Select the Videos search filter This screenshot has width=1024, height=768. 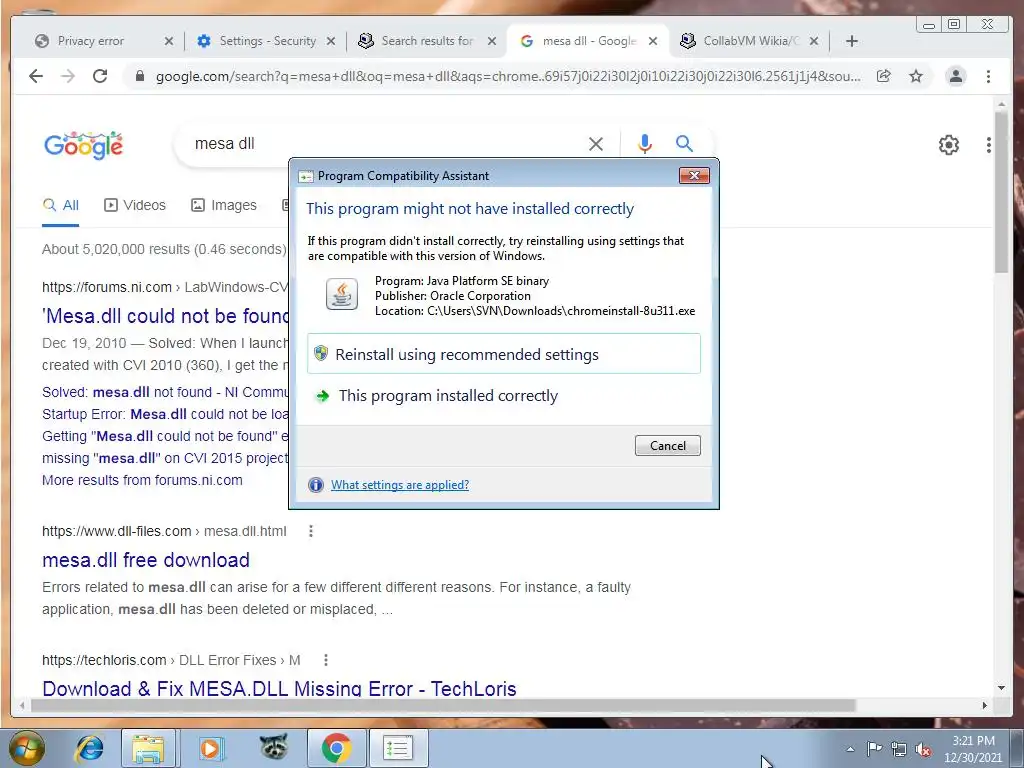135,205
